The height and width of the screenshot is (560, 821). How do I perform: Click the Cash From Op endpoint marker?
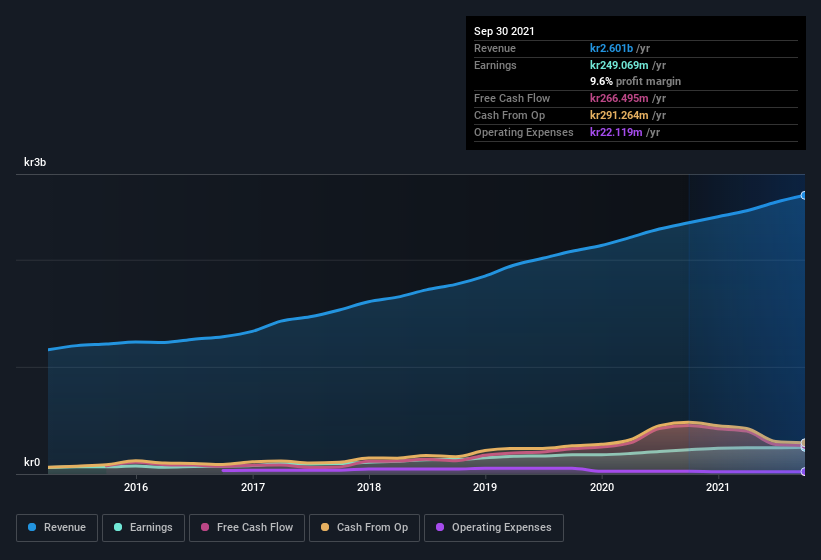pyautogui.click(x=803, y=443)
